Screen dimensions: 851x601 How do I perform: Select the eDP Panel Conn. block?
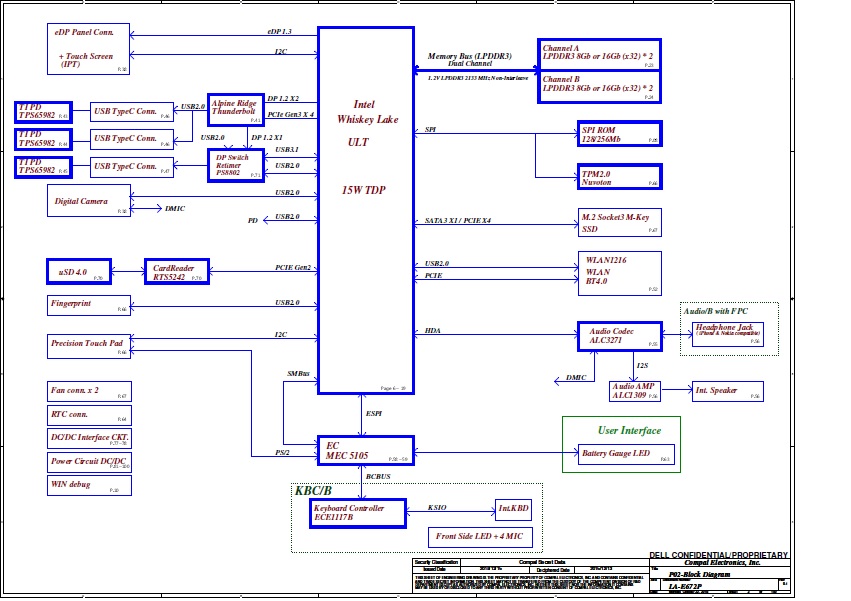pos(89,49)
